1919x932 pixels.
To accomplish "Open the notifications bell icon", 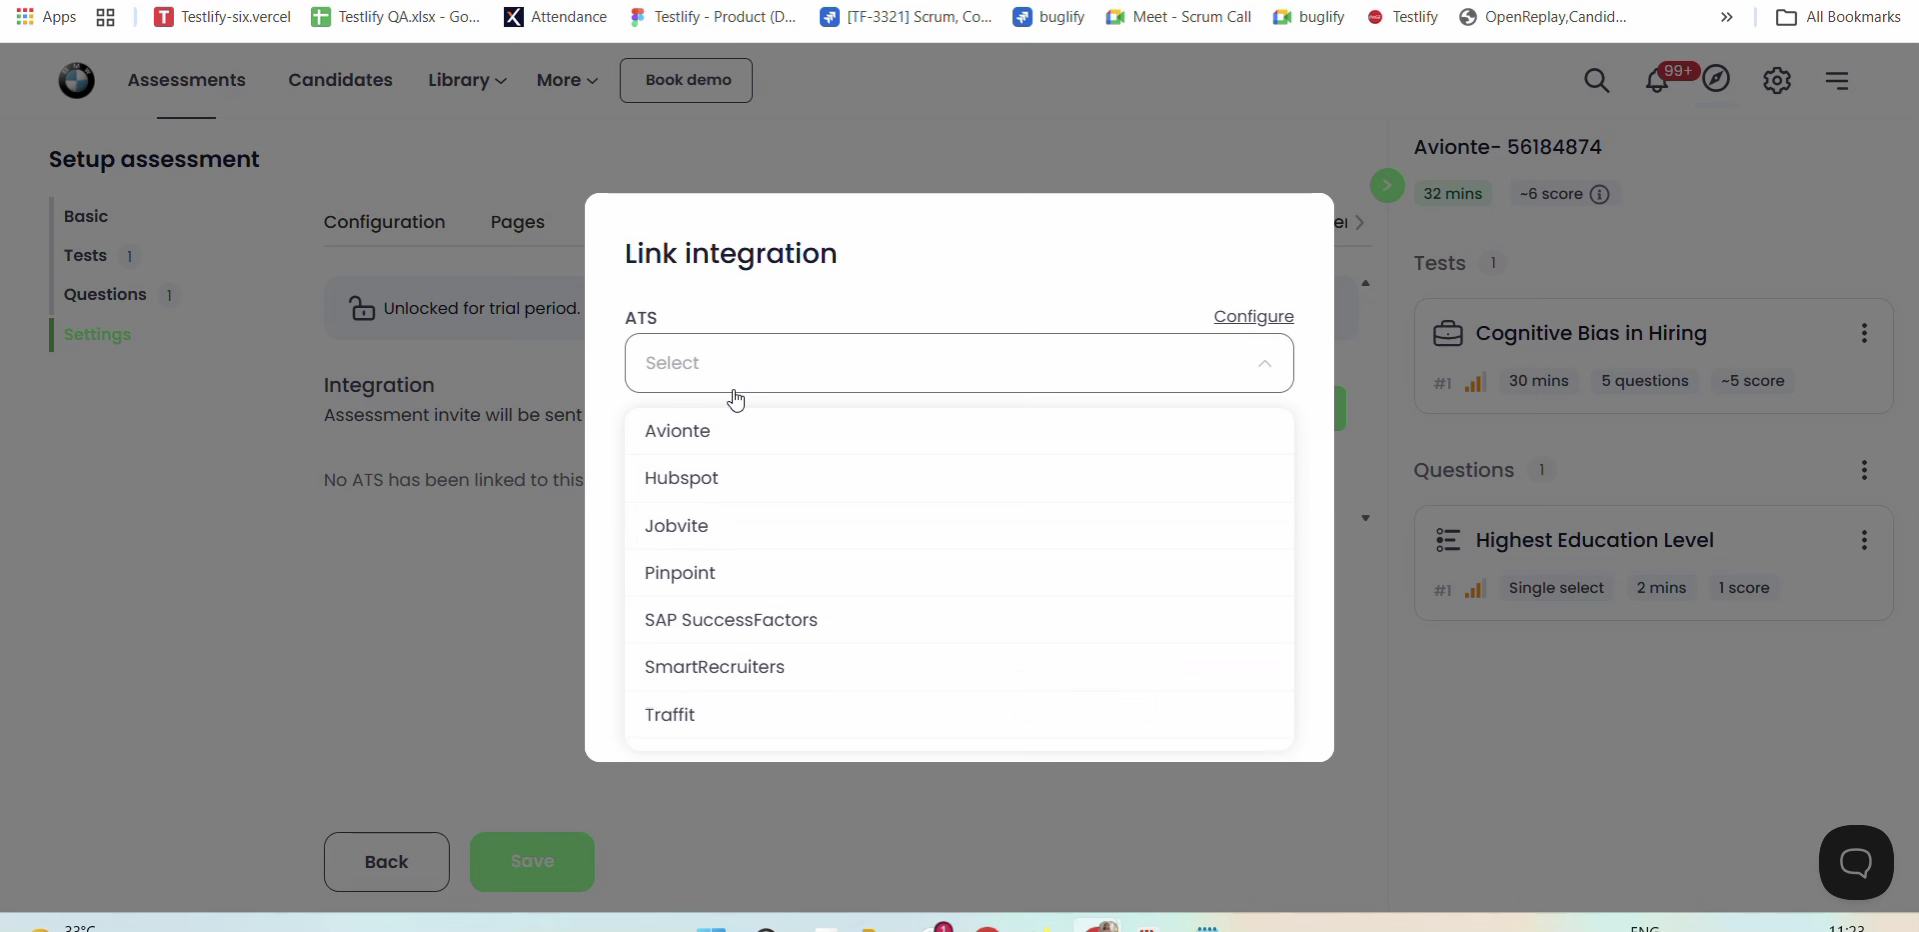I will 1657,81.
